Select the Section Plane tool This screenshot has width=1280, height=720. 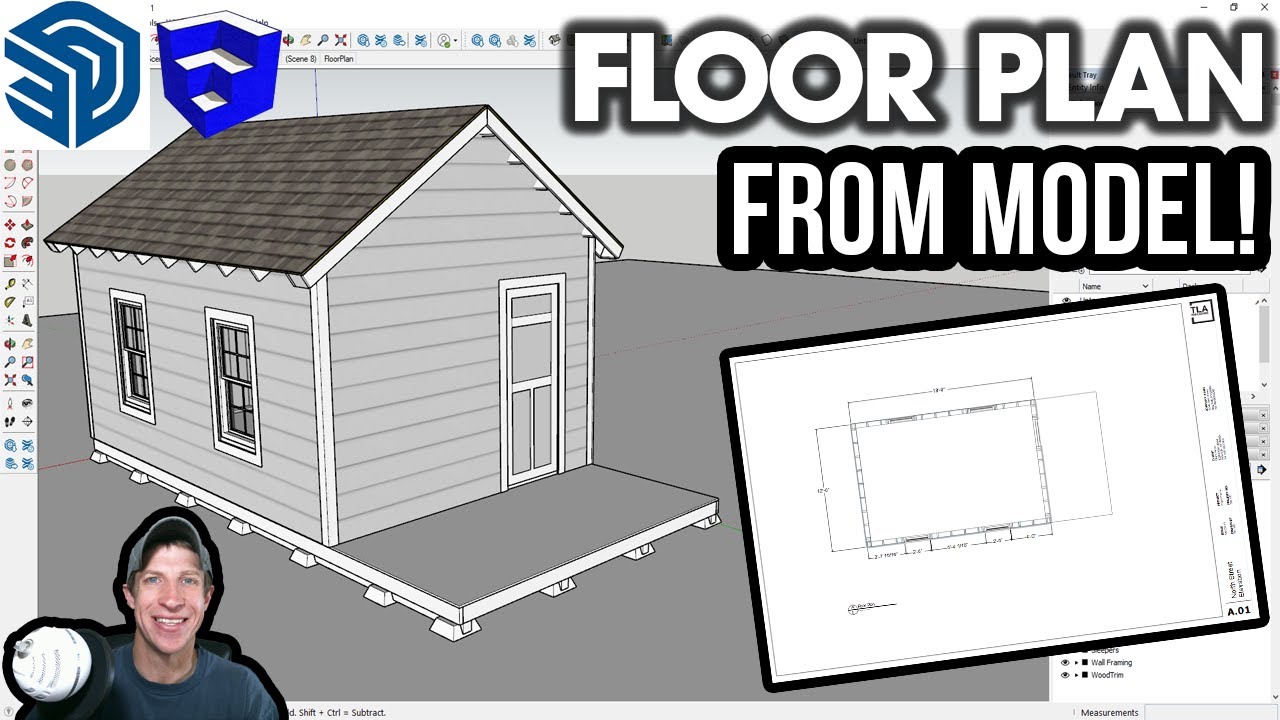click(27, 422)
